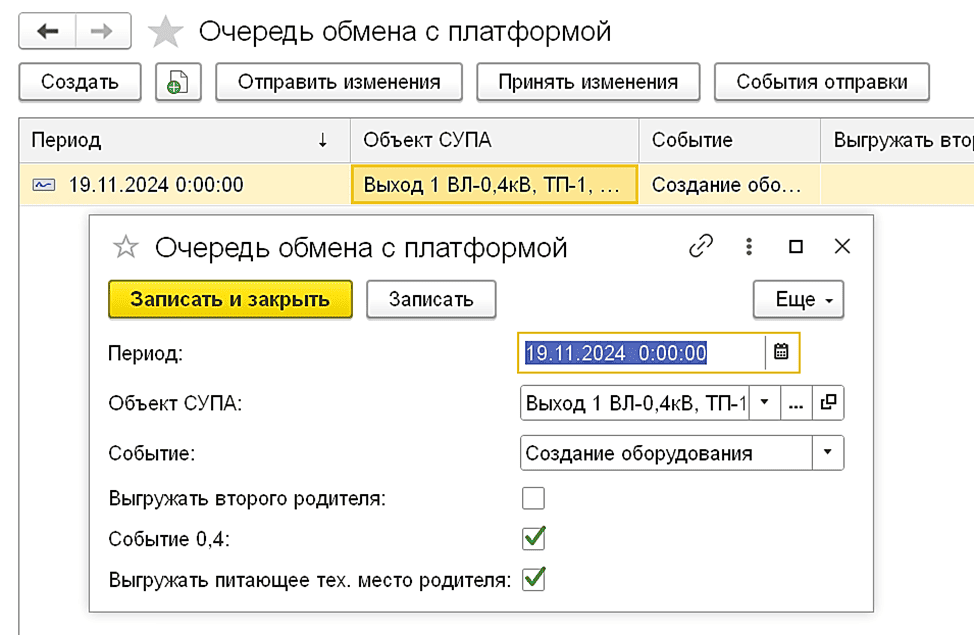Click into the Период date field
The width and height of the screenshot is (974, 635).
[640, 352]
